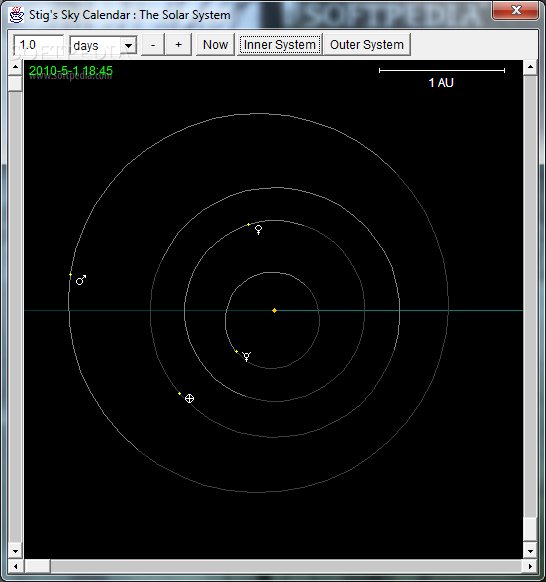Viewport: 546px width, 582px height.
Task: Click the Sun marker at the center
Action: tap(274, 310)
